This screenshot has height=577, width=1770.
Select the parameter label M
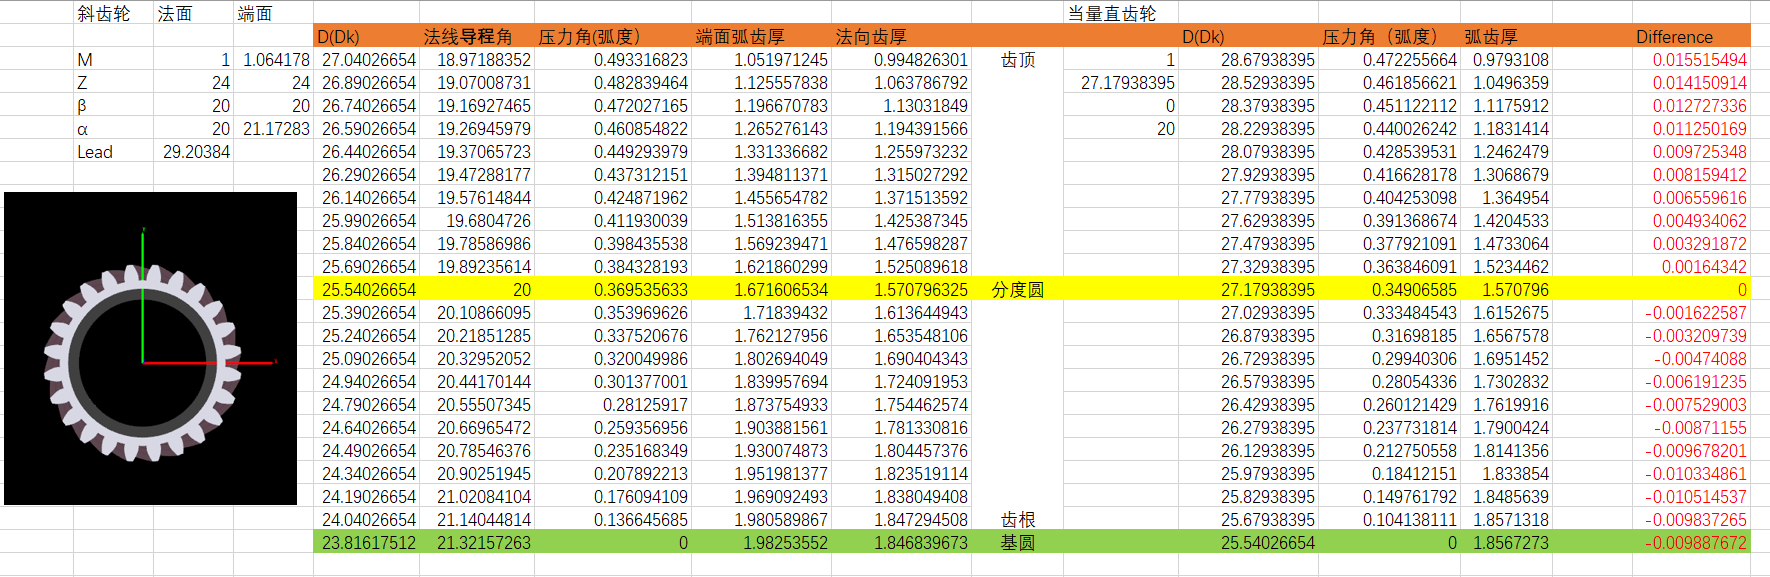point(85,60)
